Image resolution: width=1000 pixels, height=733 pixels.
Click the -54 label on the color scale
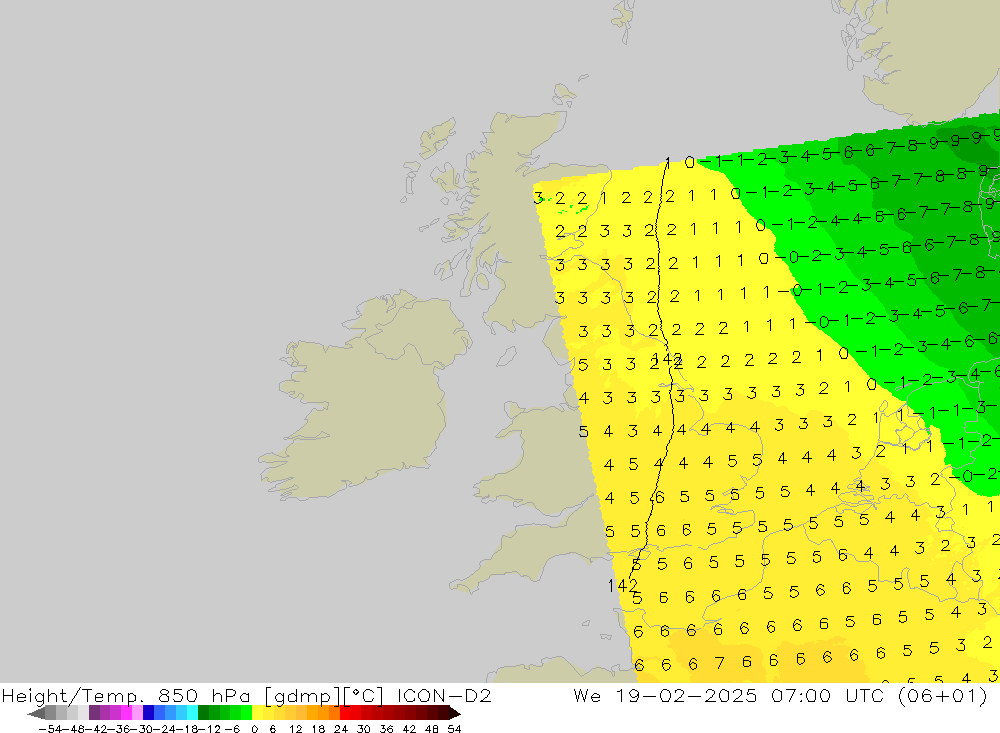(50, 729)
